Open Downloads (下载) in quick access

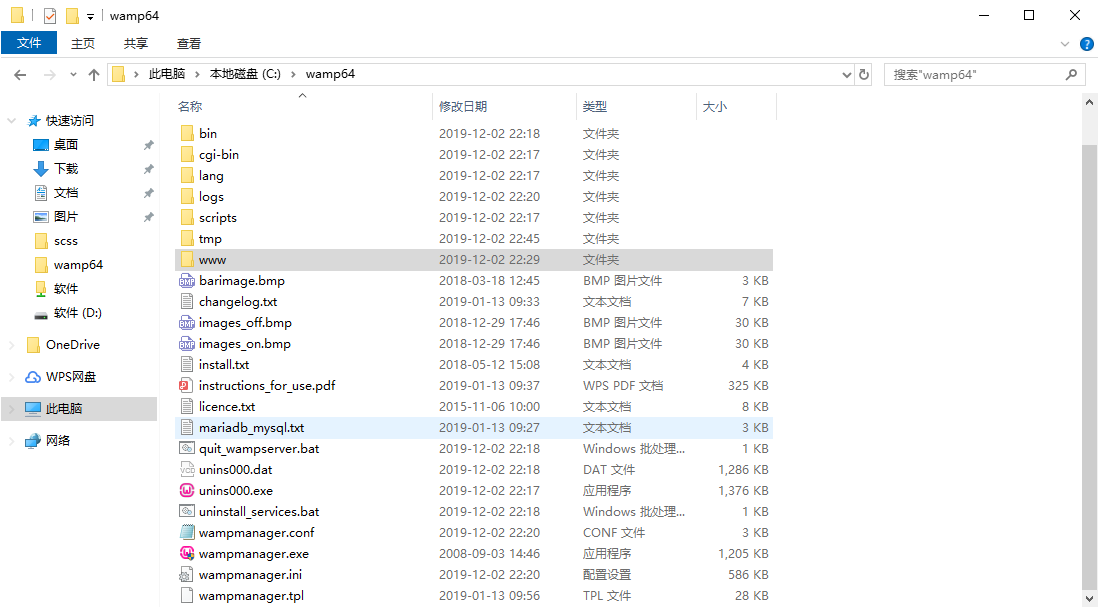(x=66, y=168)
